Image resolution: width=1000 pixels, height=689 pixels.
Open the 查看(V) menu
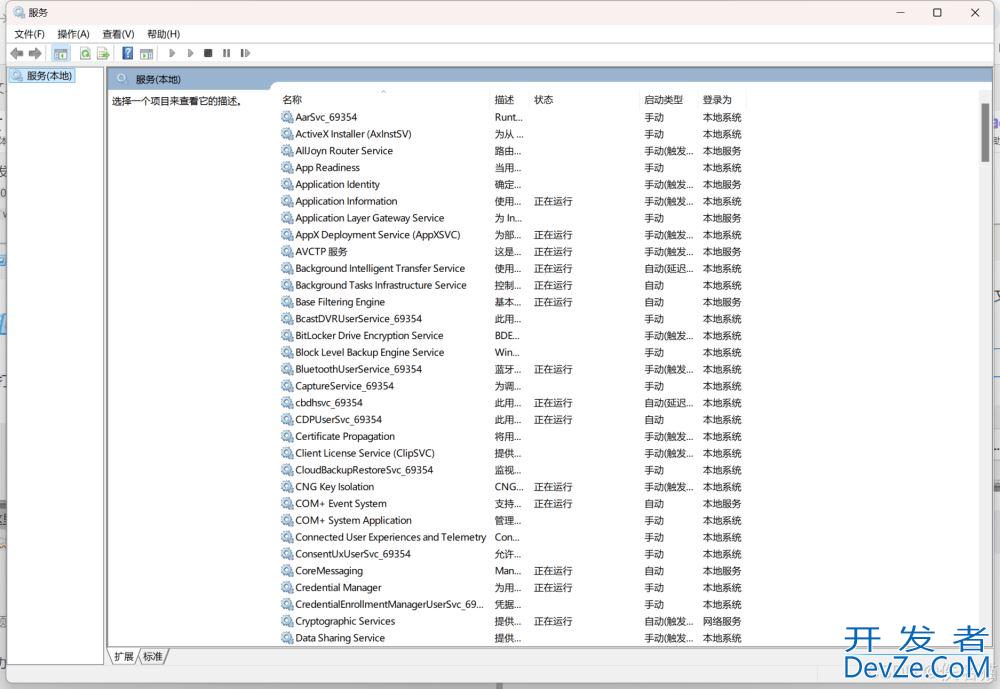(x=118, y=34)
